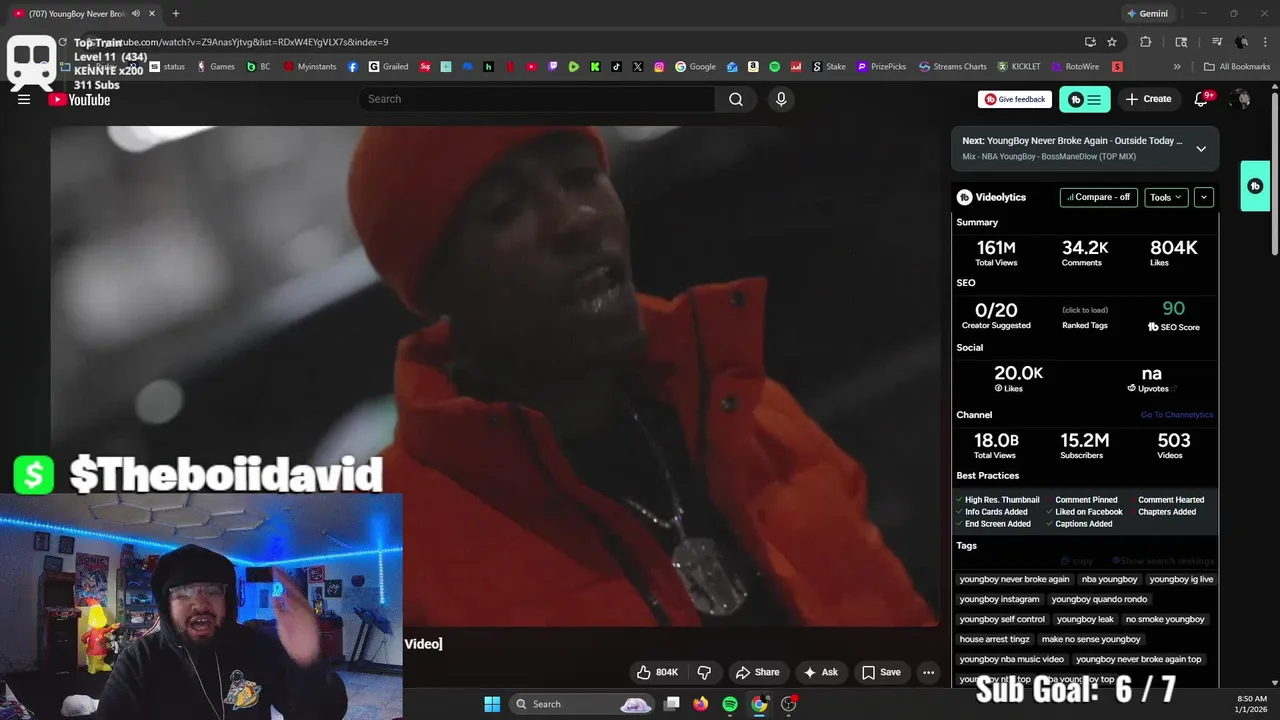1280x720 pixels.
Task: Click the magnifier search button
Action: coord(736,99)
